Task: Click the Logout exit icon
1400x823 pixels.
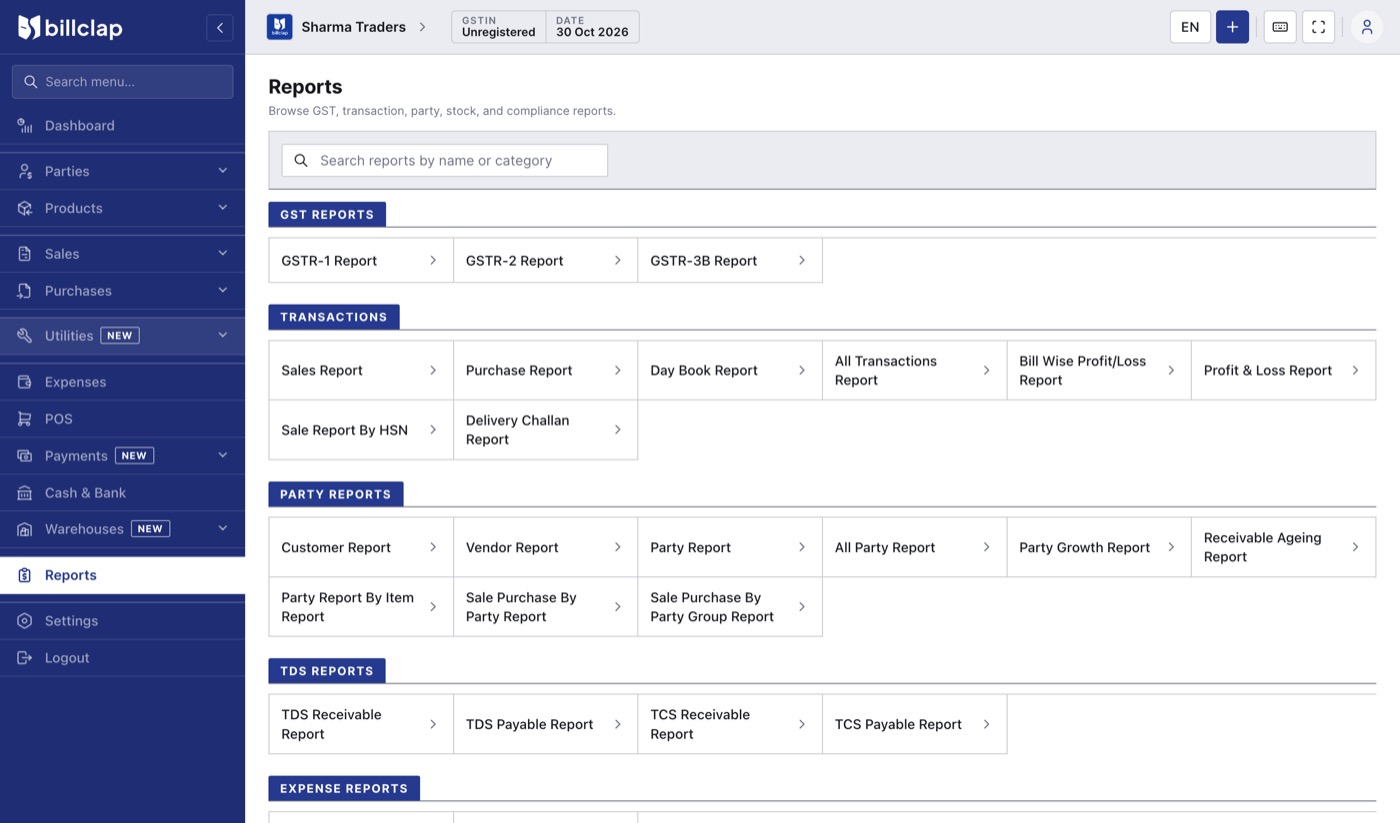Action: pos(25,658)
